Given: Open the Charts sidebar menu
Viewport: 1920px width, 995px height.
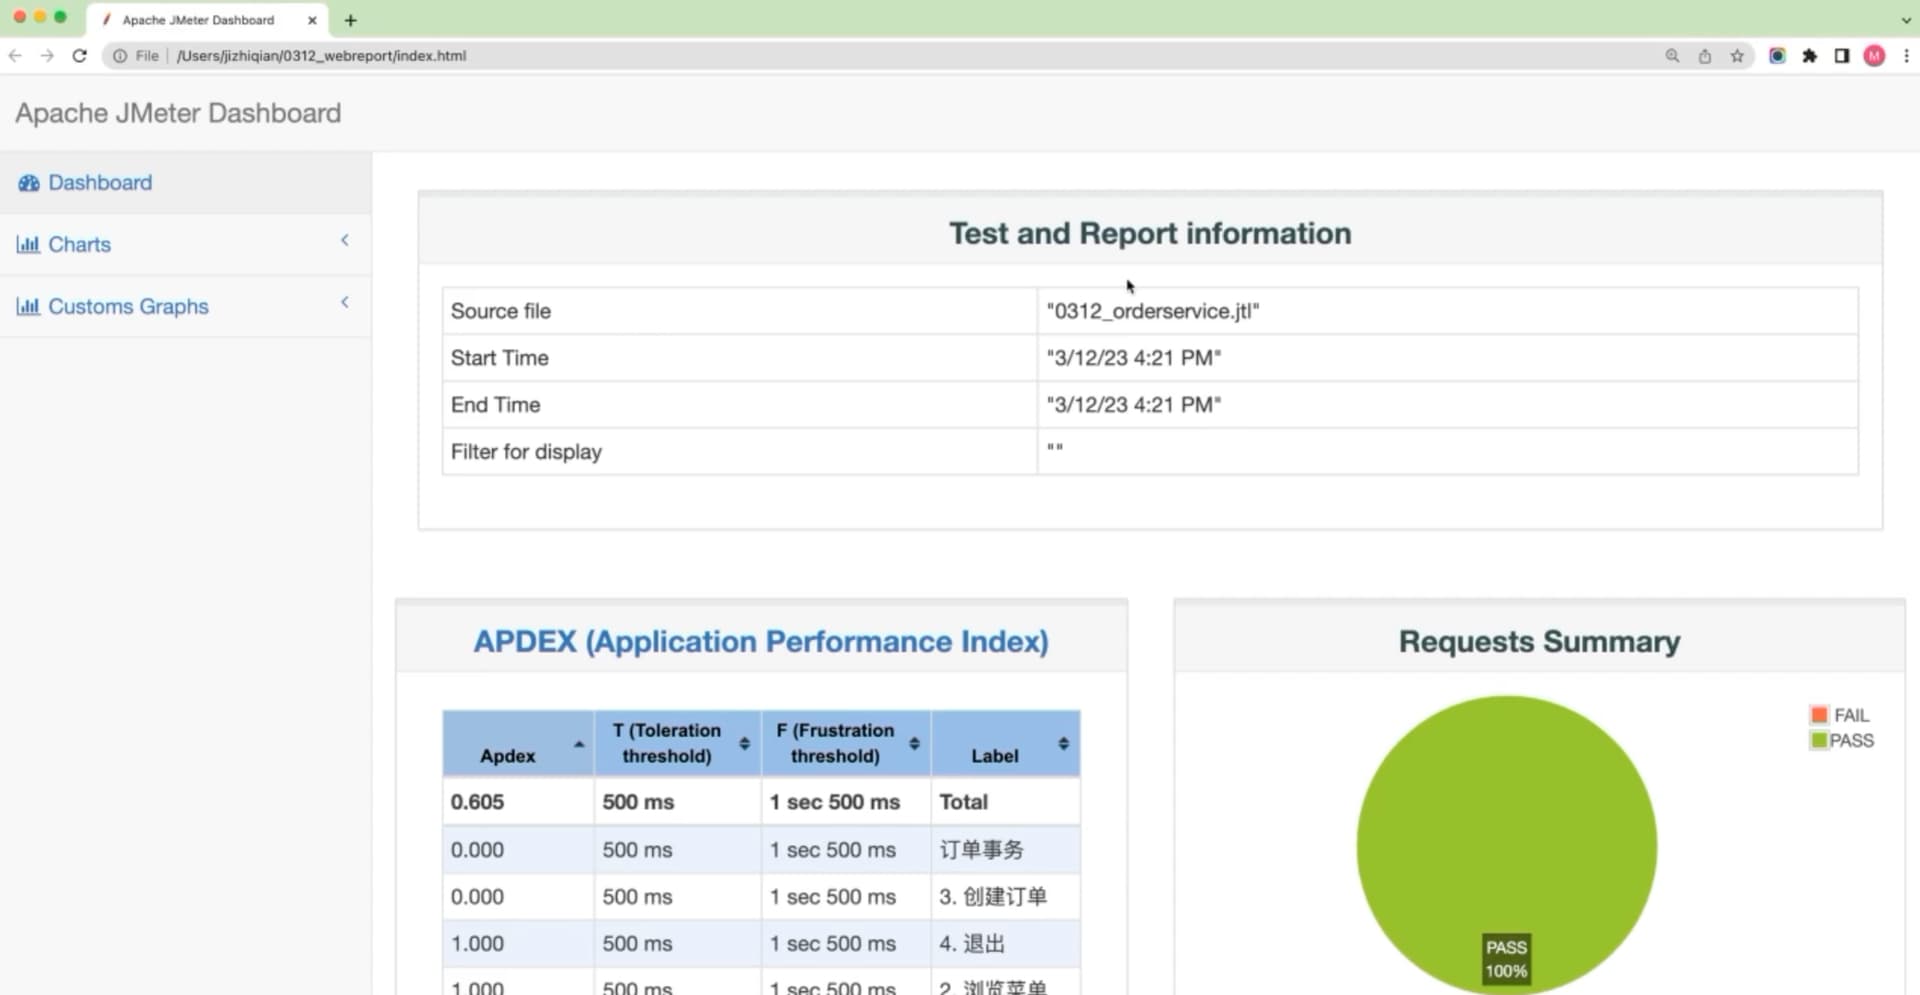Looking at the screenshot, I should tap(79, 244).
